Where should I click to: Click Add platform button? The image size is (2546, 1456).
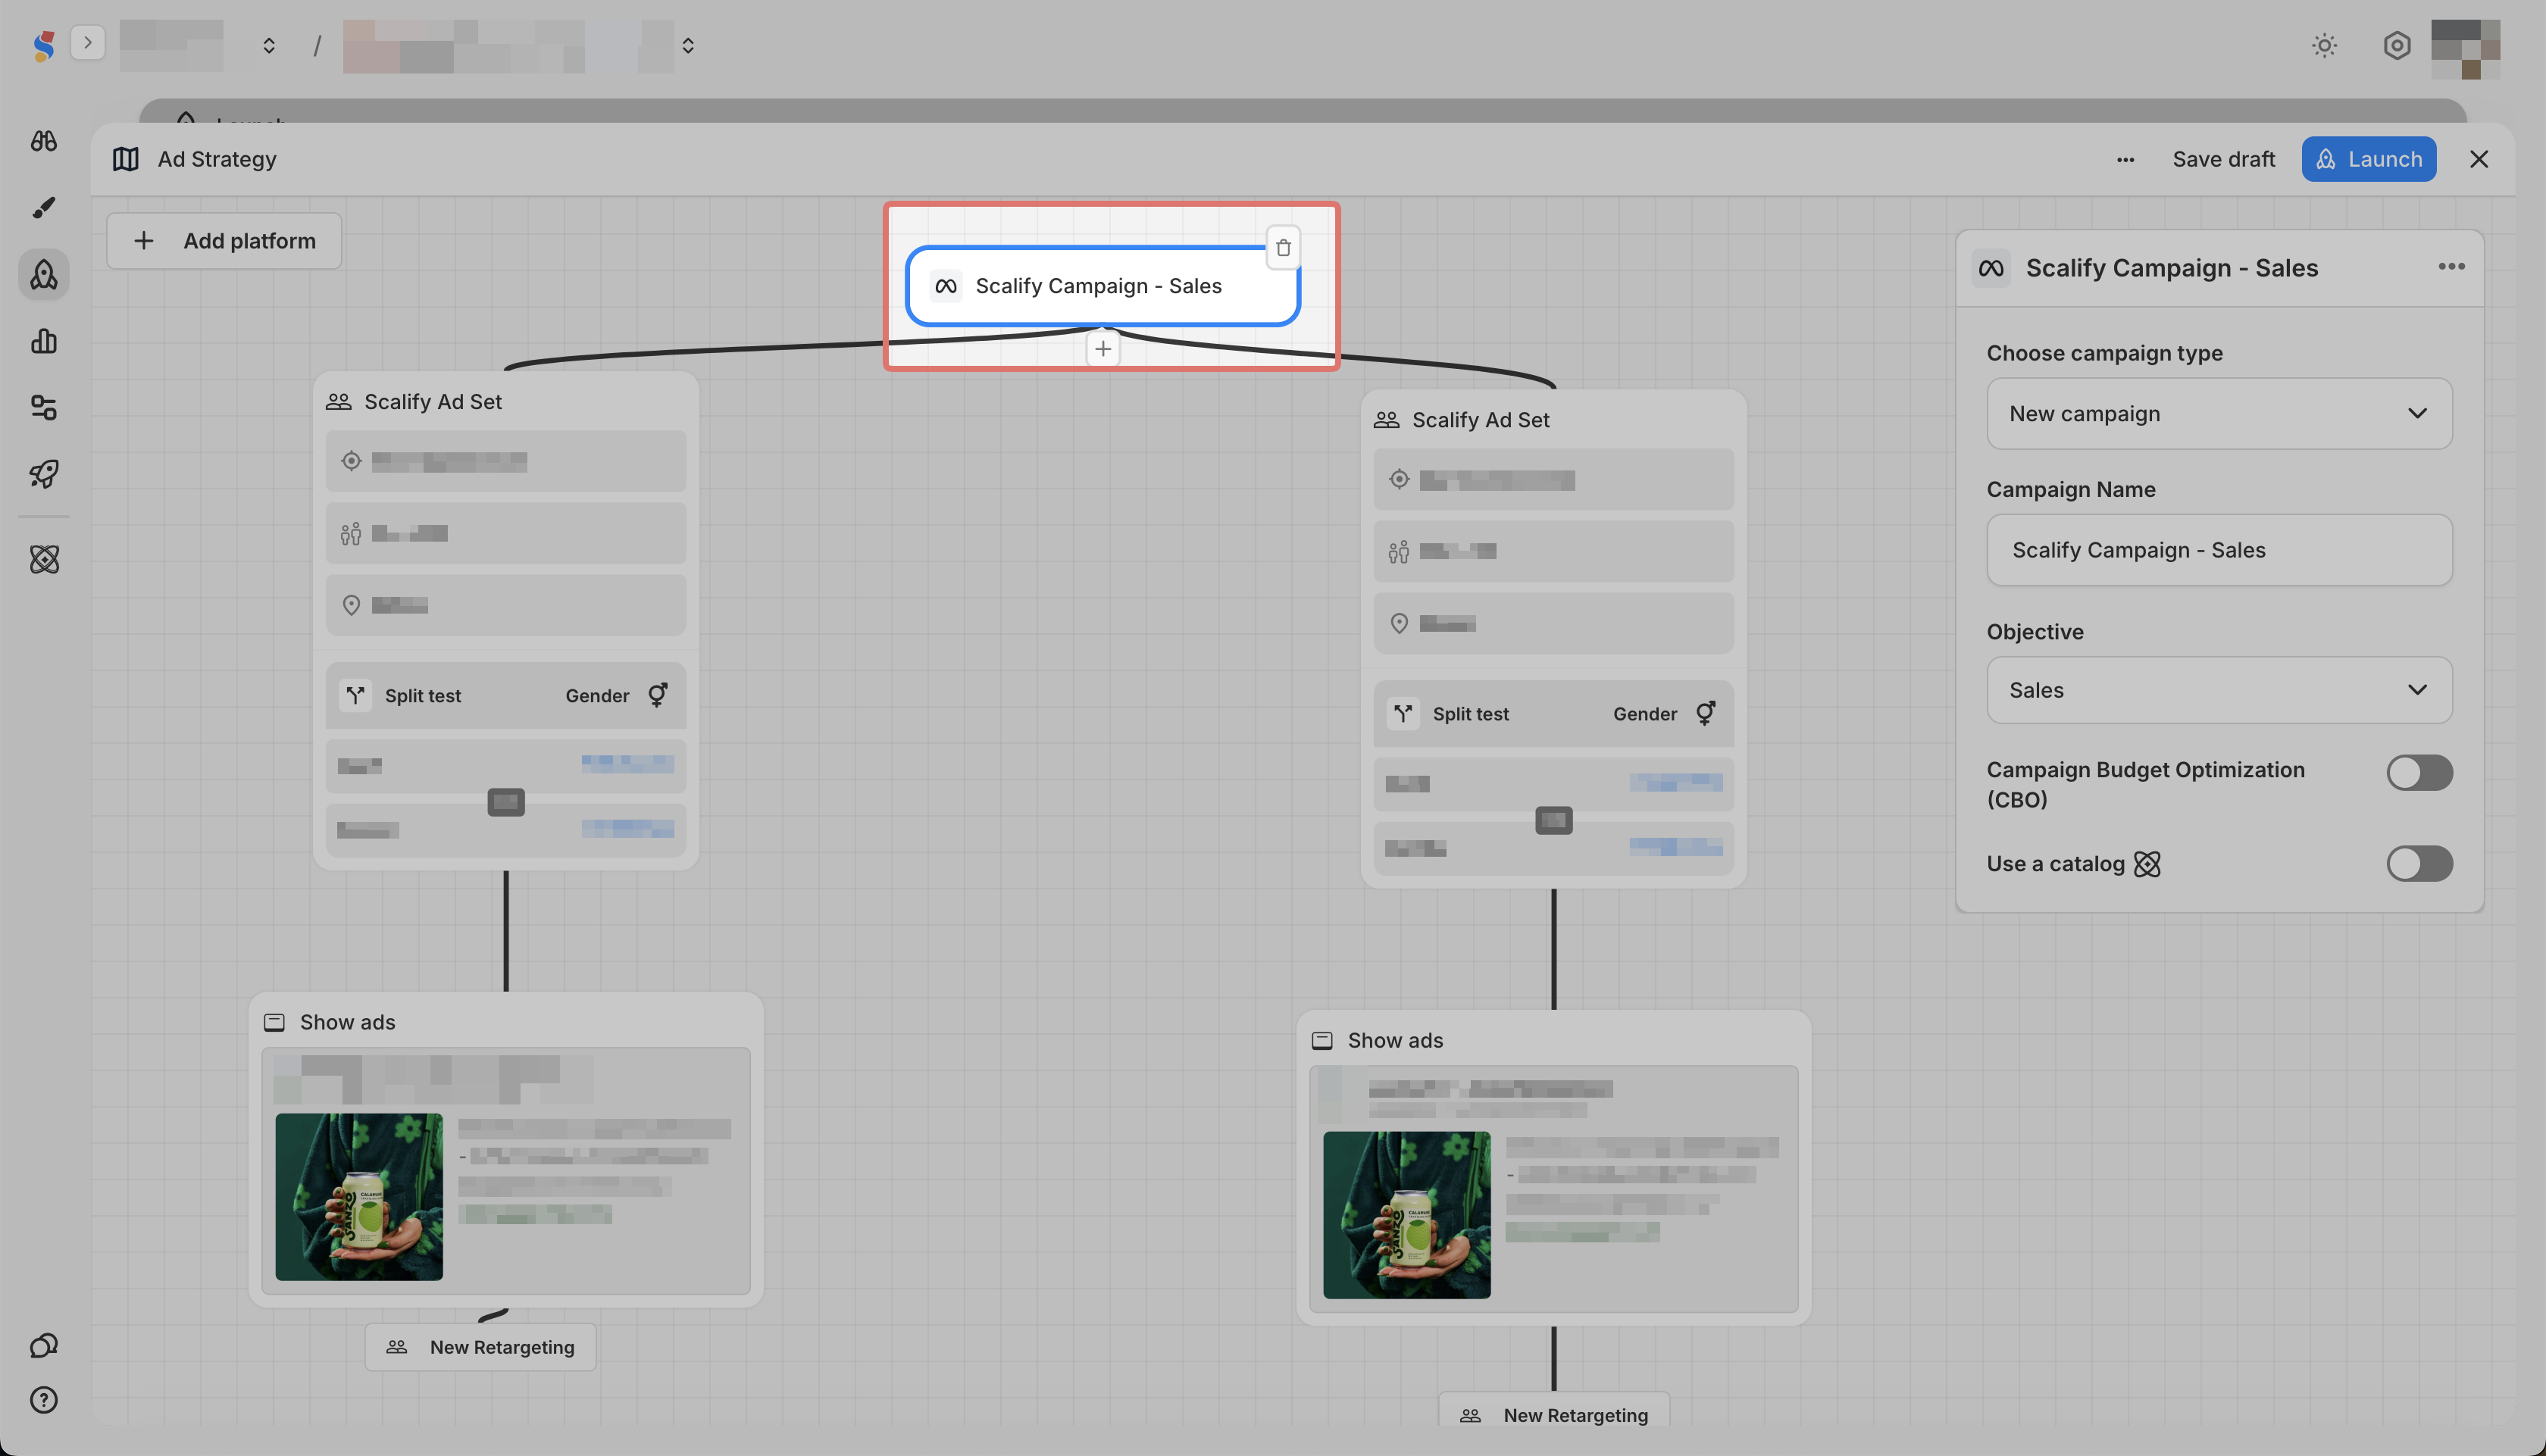pos(224,241)
